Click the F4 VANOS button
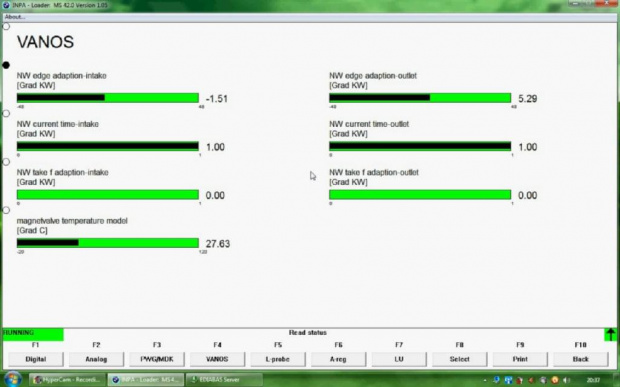 tap(217, 359)
